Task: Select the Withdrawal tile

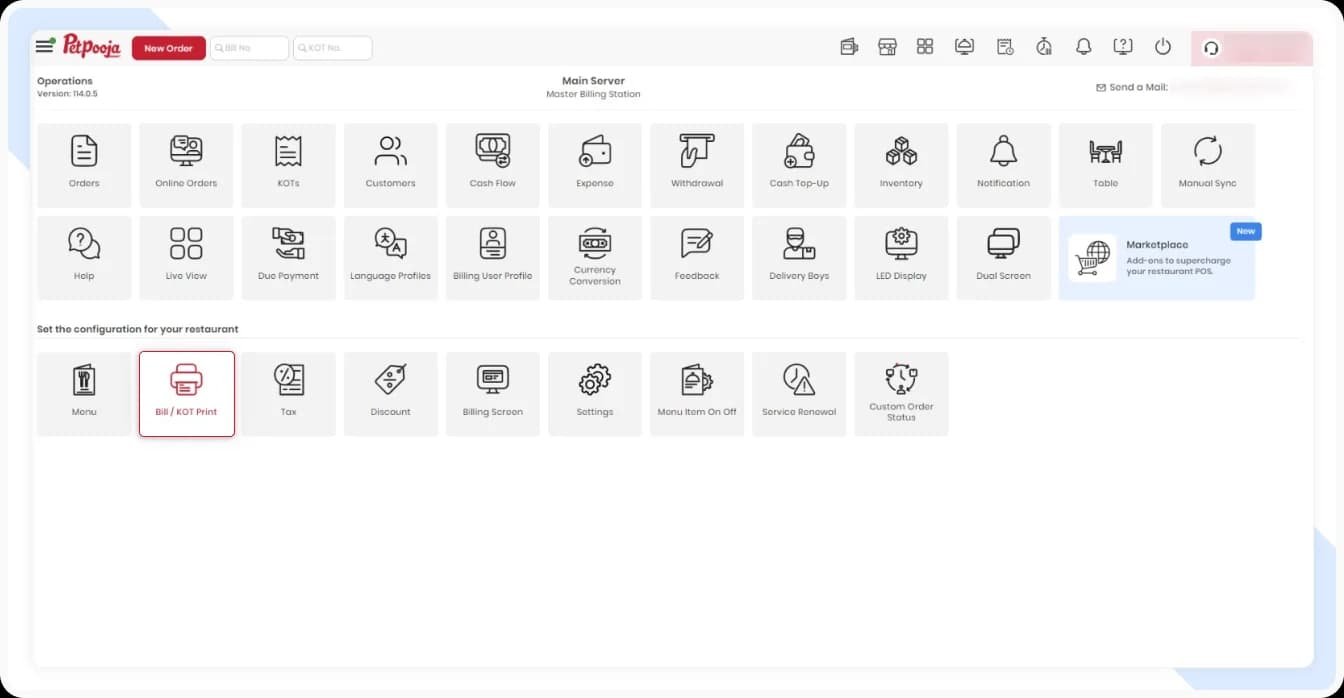Action: coord(696,165)
